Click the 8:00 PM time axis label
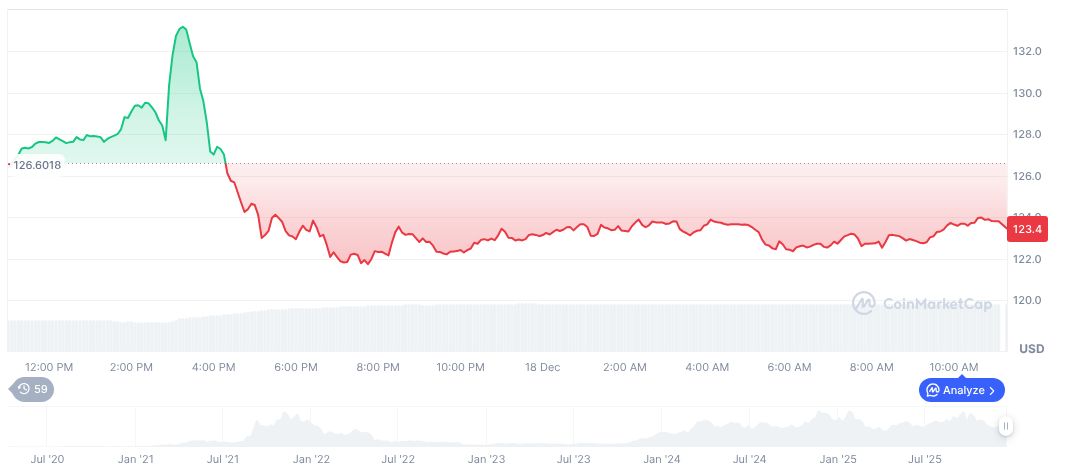Image resolution: width=1072 pixels, height=470 pixels. pos(378,367)
